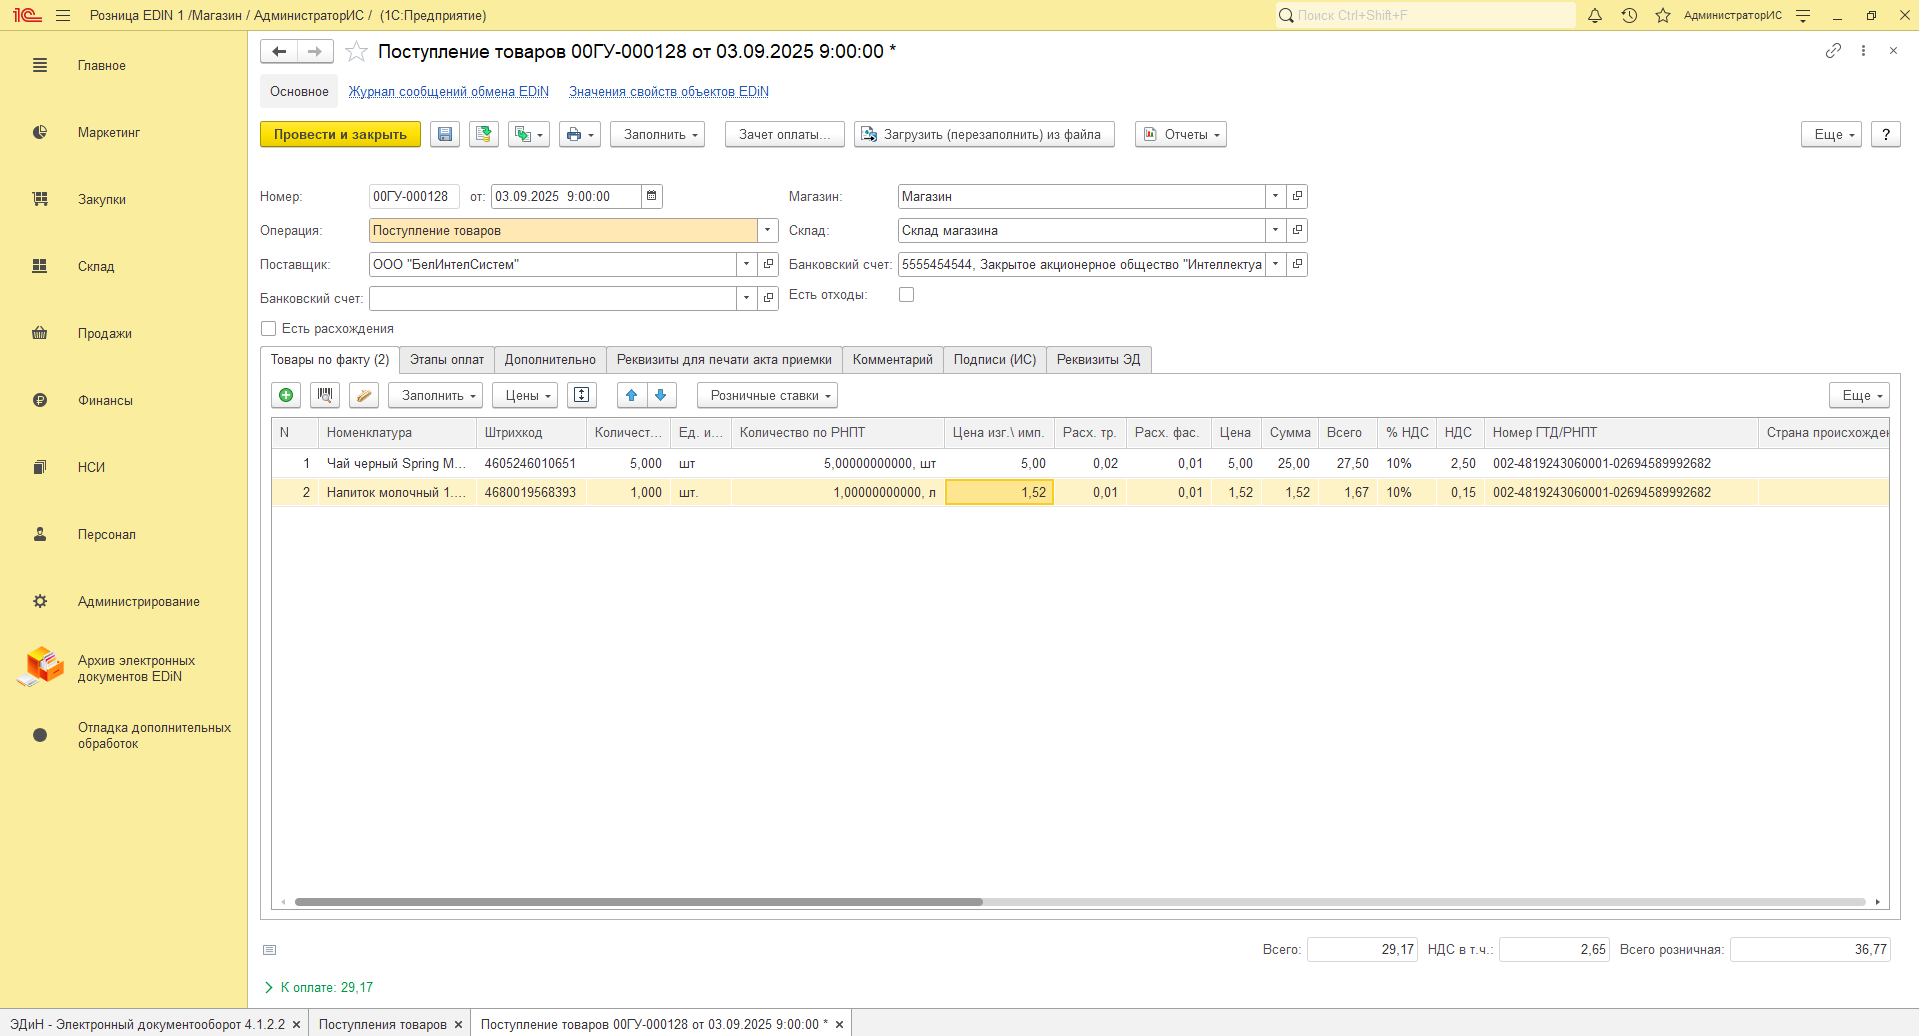Open barcode search in the goods table toolbar
The width and height of the screenshot is (1919, 1036).
(x=325, y=396)
